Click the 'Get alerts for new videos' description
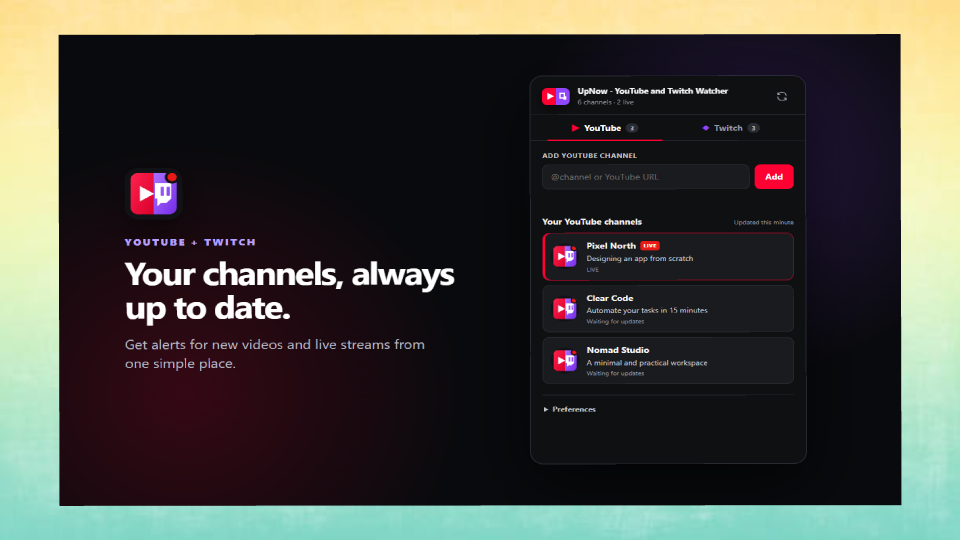 click(x=275, y=354)
